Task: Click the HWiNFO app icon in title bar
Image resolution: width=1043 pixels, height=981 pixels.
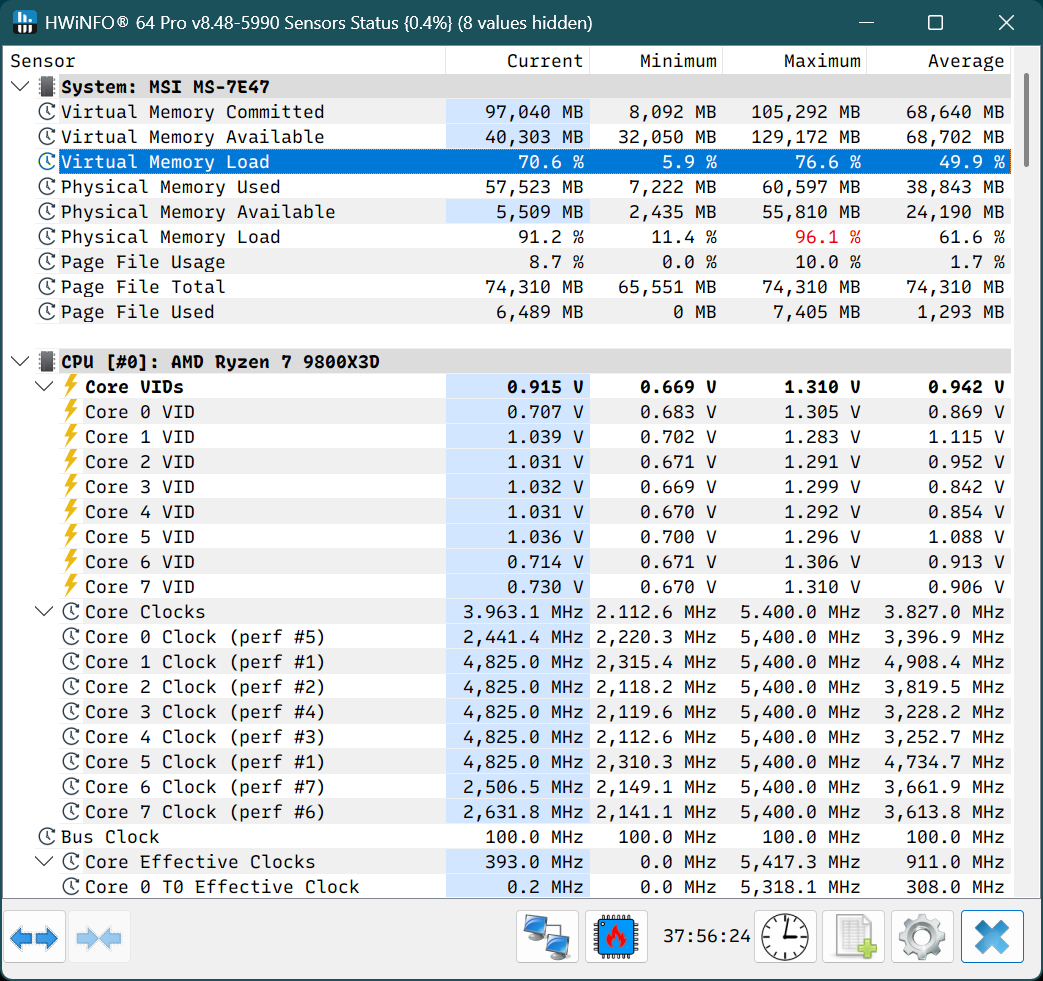Action: click(25, 22)
